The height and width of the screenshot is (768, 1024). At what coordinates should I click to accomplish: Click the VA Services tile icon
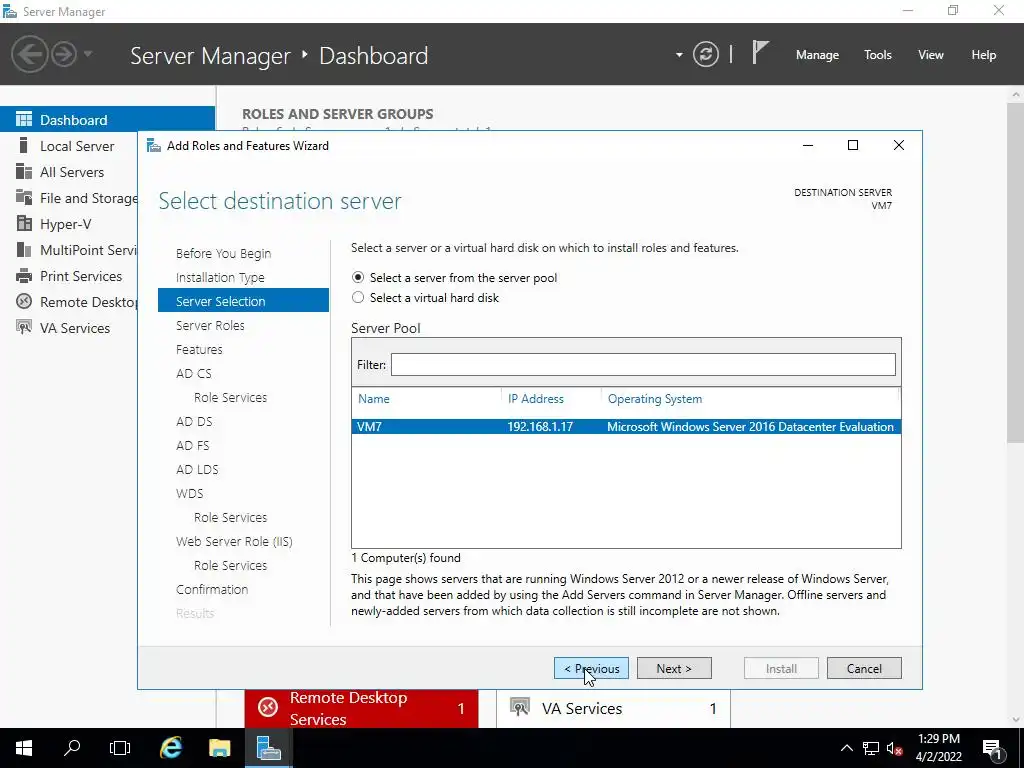pyautogui.click(x=519, y=708)
